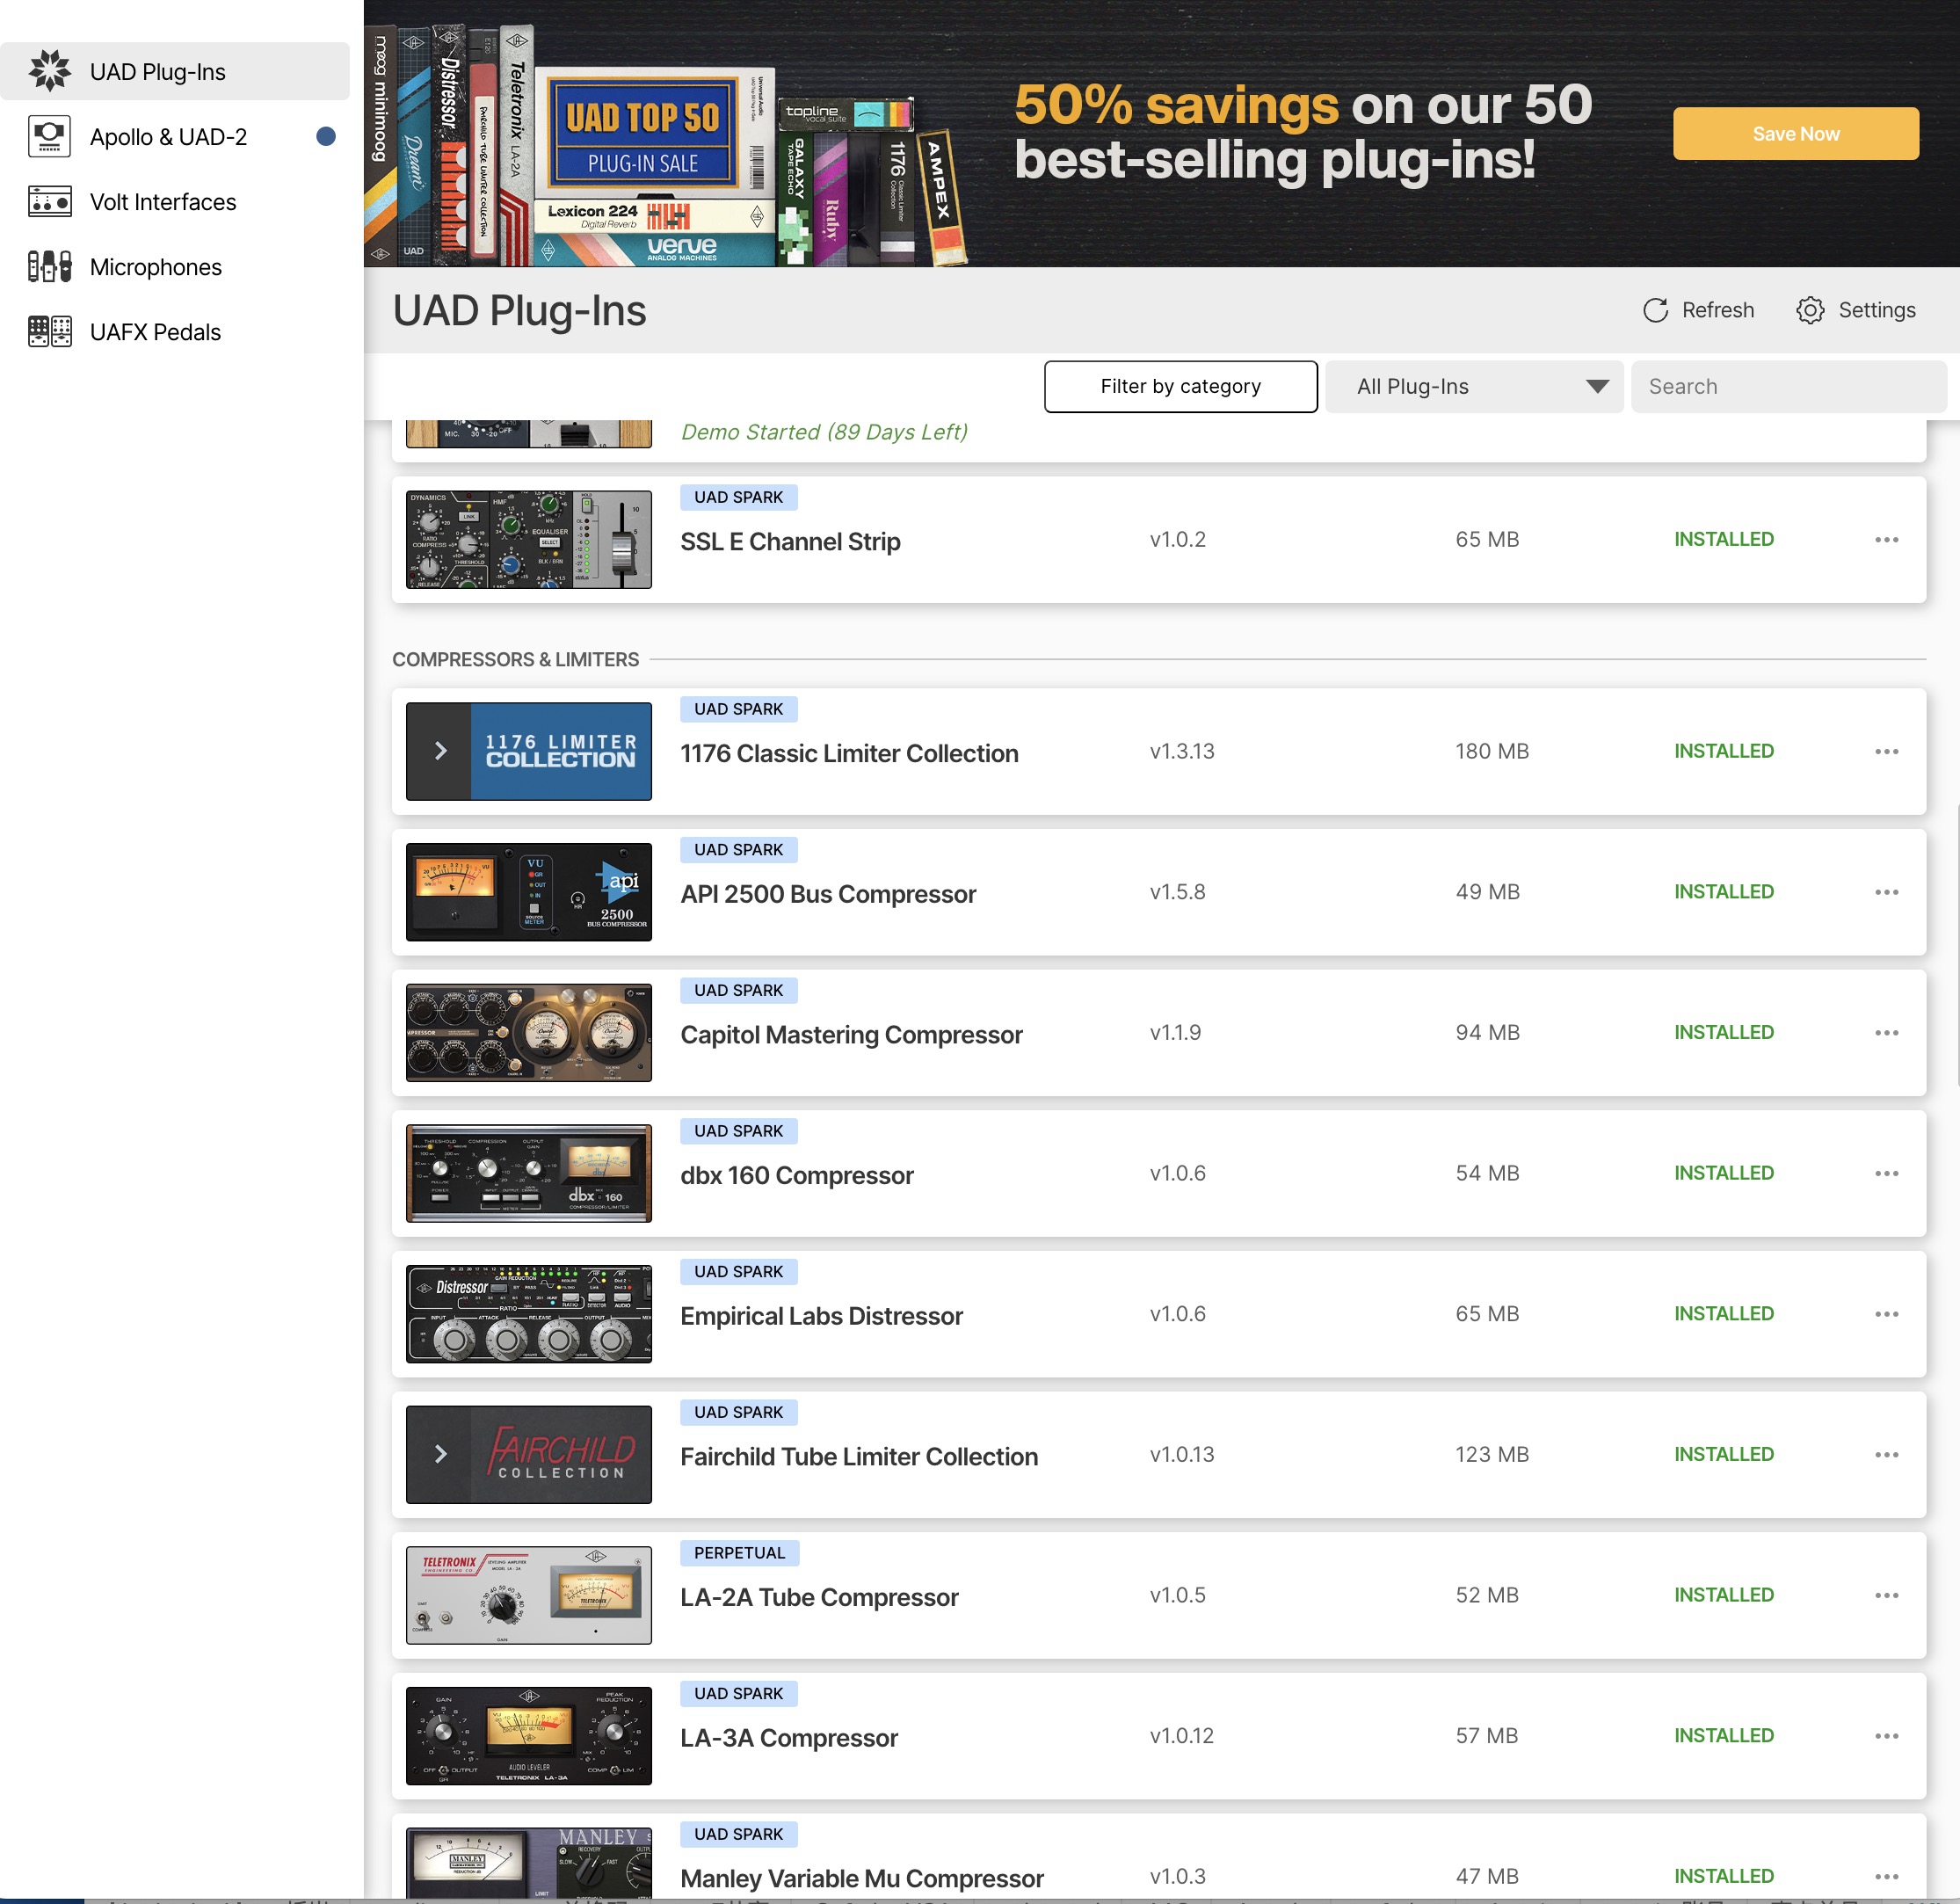Click the Empirical Labs Distressor thumbnail
This screenshot has width=1960, height=1904.
(x=528, y=1313)
